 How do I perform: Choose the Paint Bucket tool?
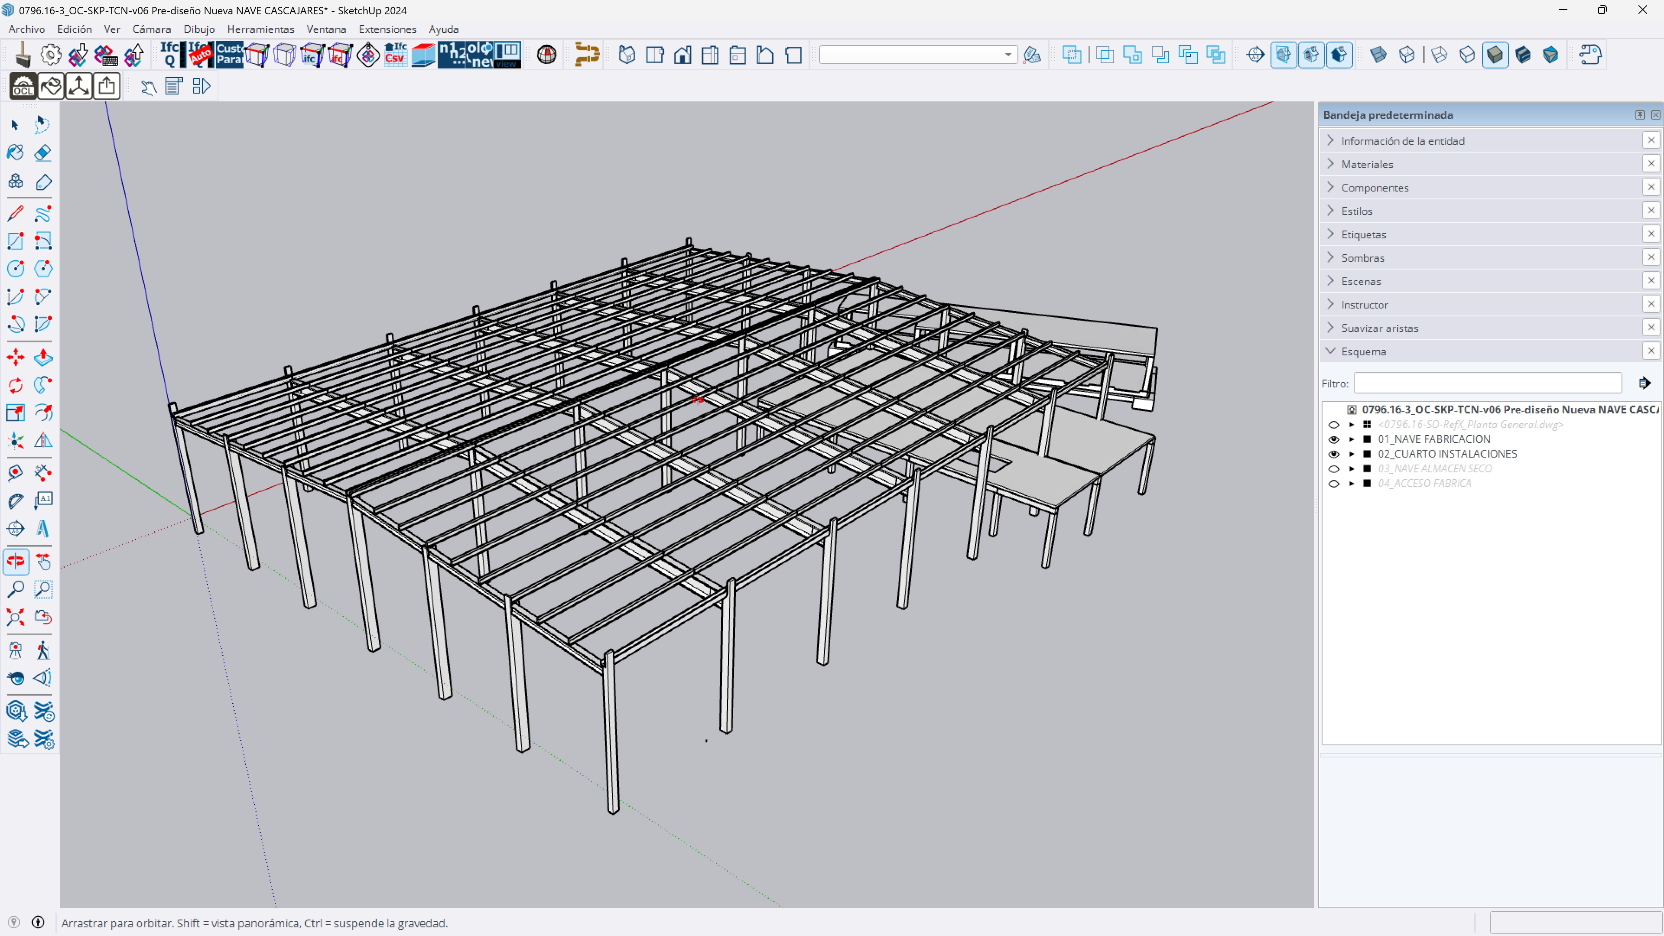[x=16, y=153]
